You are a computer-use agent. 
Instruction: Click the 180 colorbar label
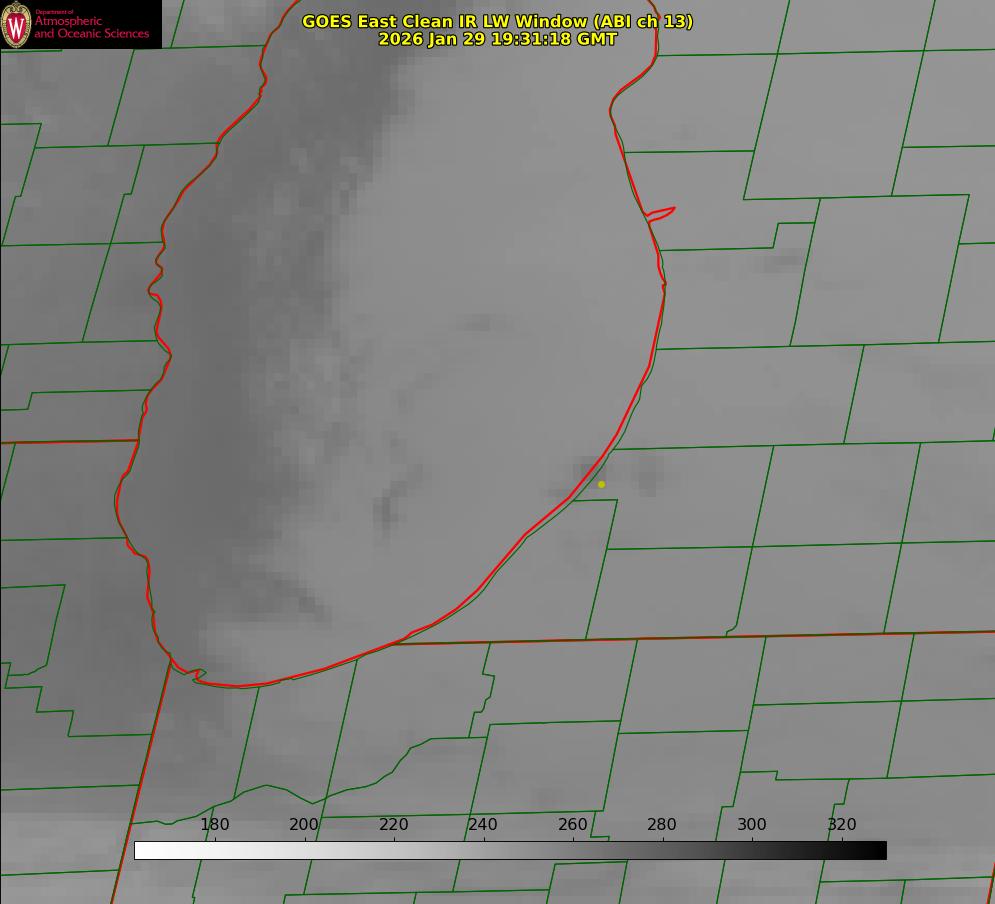pyautogui.click(x=214, y=824)
